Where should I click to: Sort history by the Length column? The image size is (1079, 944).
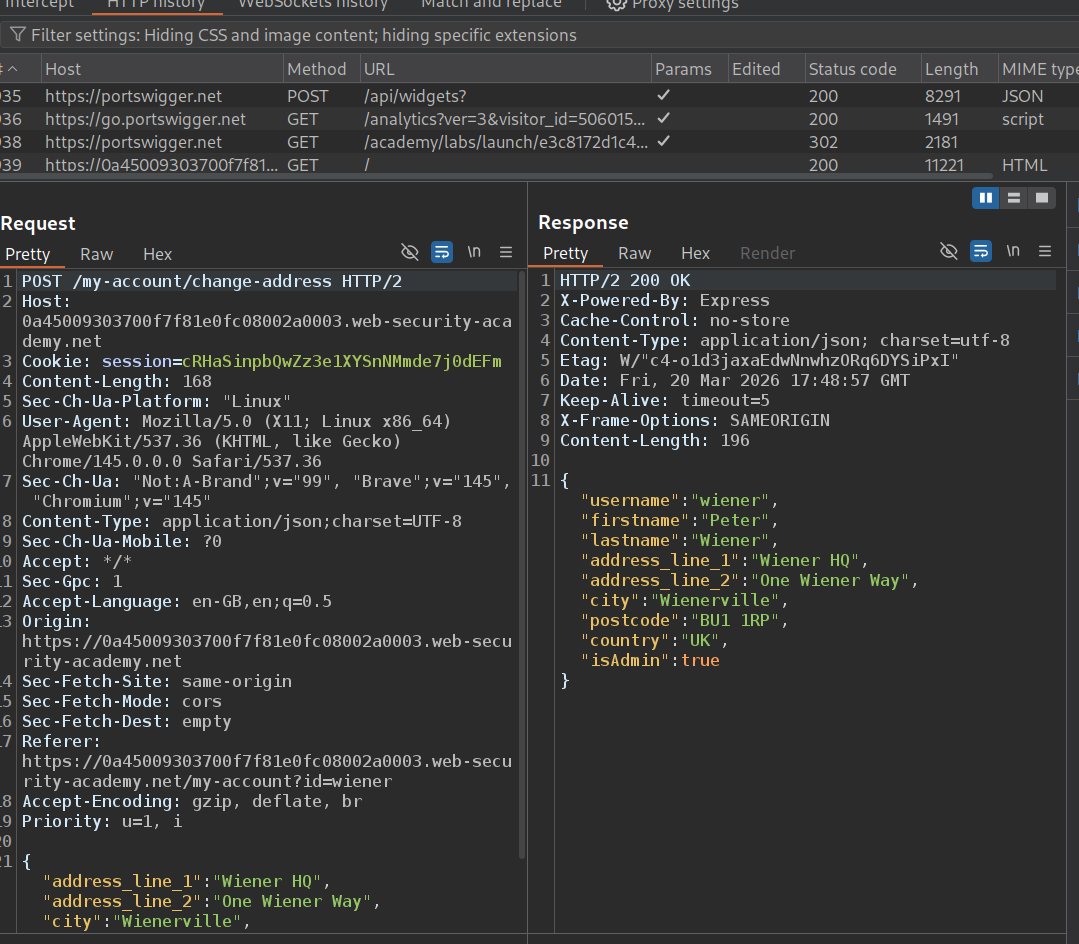coord(951,69)
